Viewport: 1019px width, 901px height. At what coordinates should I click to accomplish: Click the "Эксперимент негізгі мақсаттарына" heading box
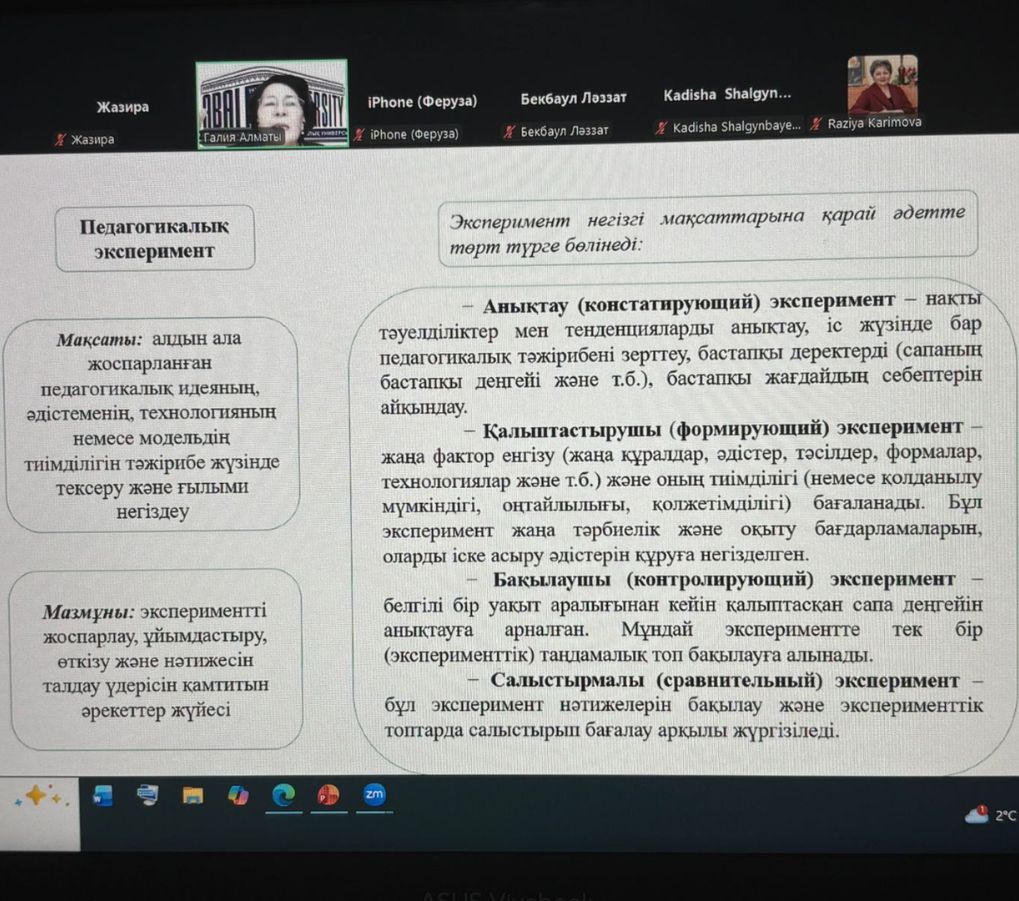[706, 229]
